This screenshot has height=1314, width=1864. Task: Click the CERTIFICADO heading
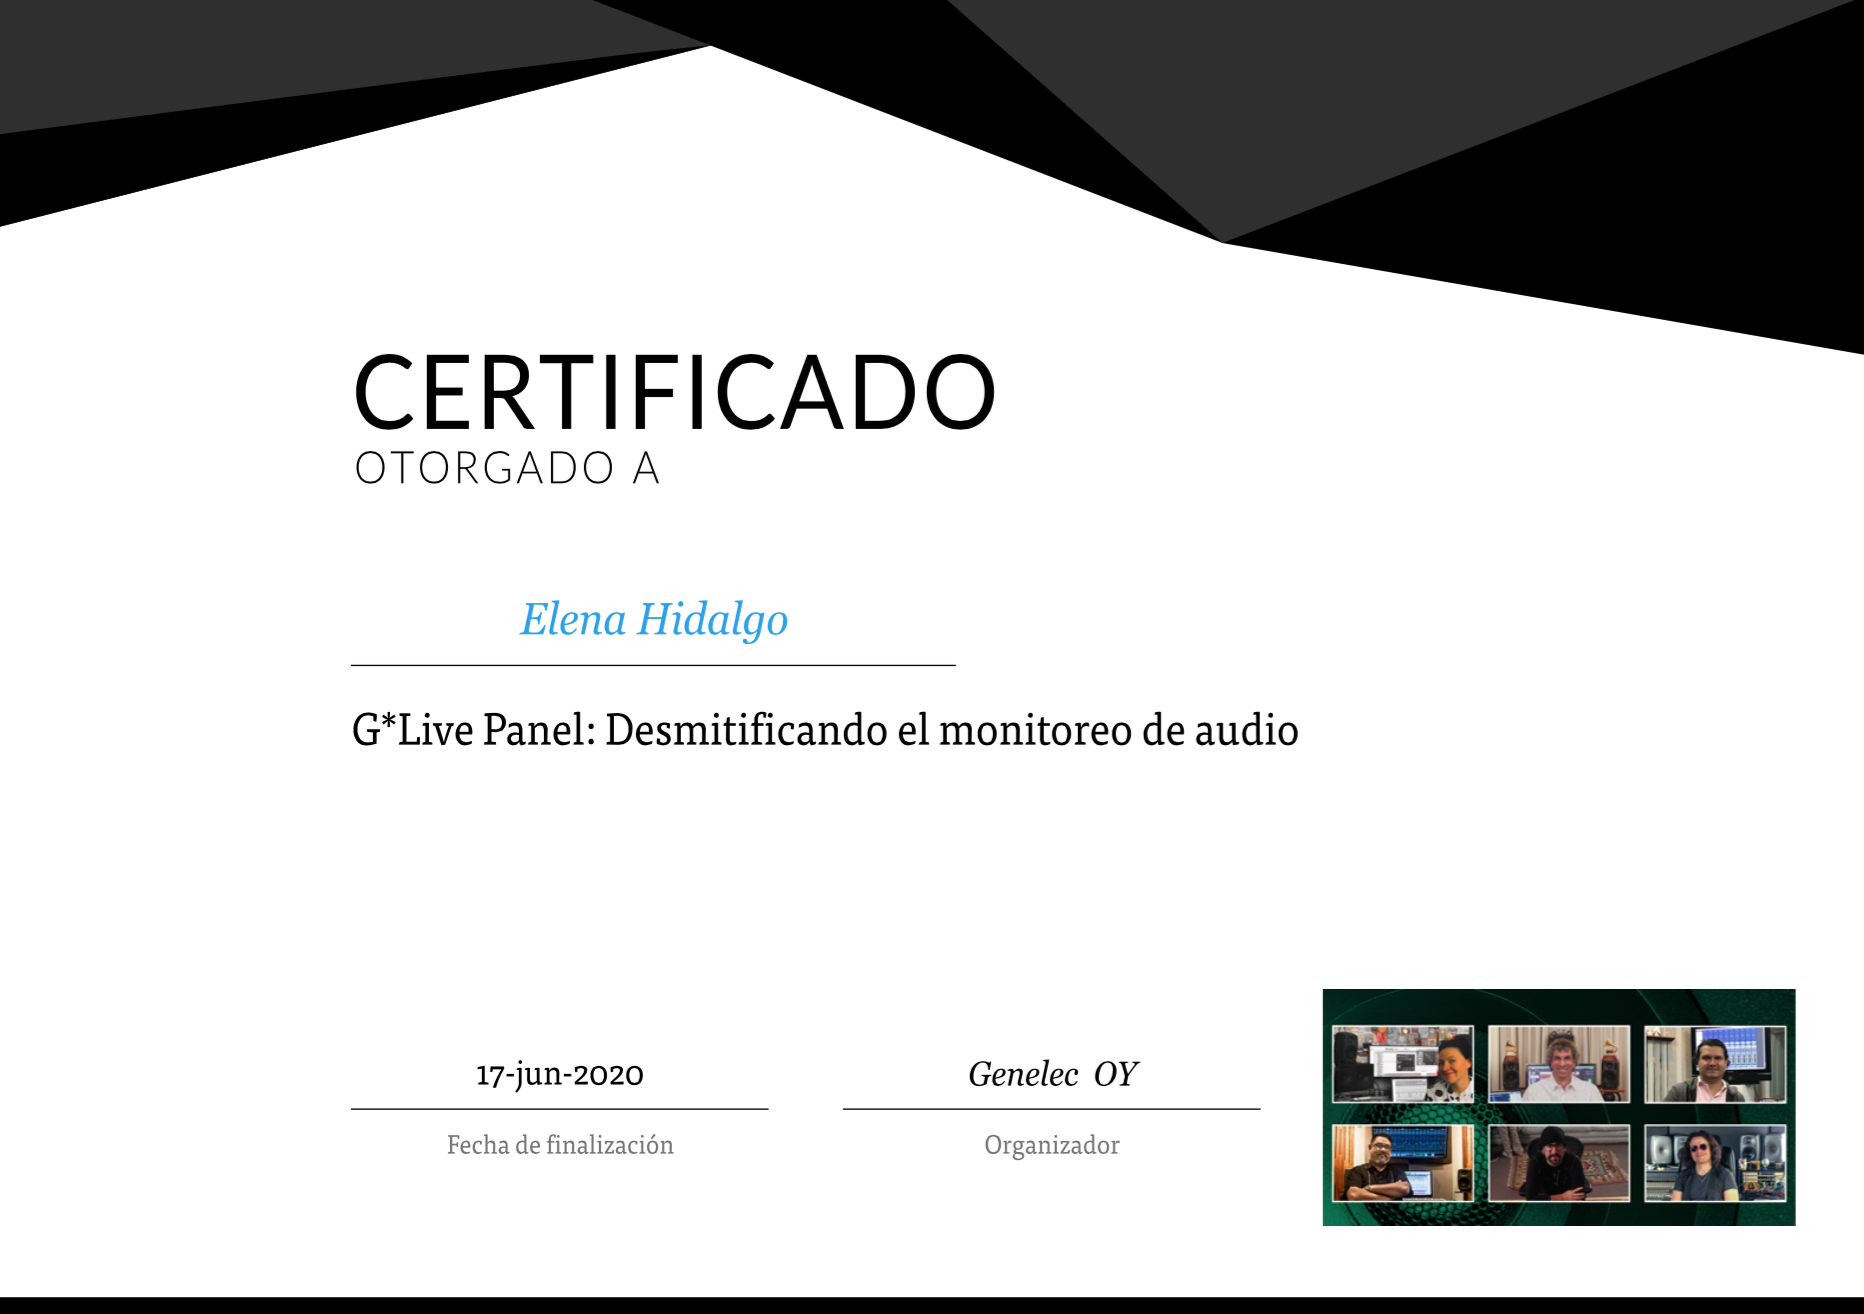[x=675, y=392]
